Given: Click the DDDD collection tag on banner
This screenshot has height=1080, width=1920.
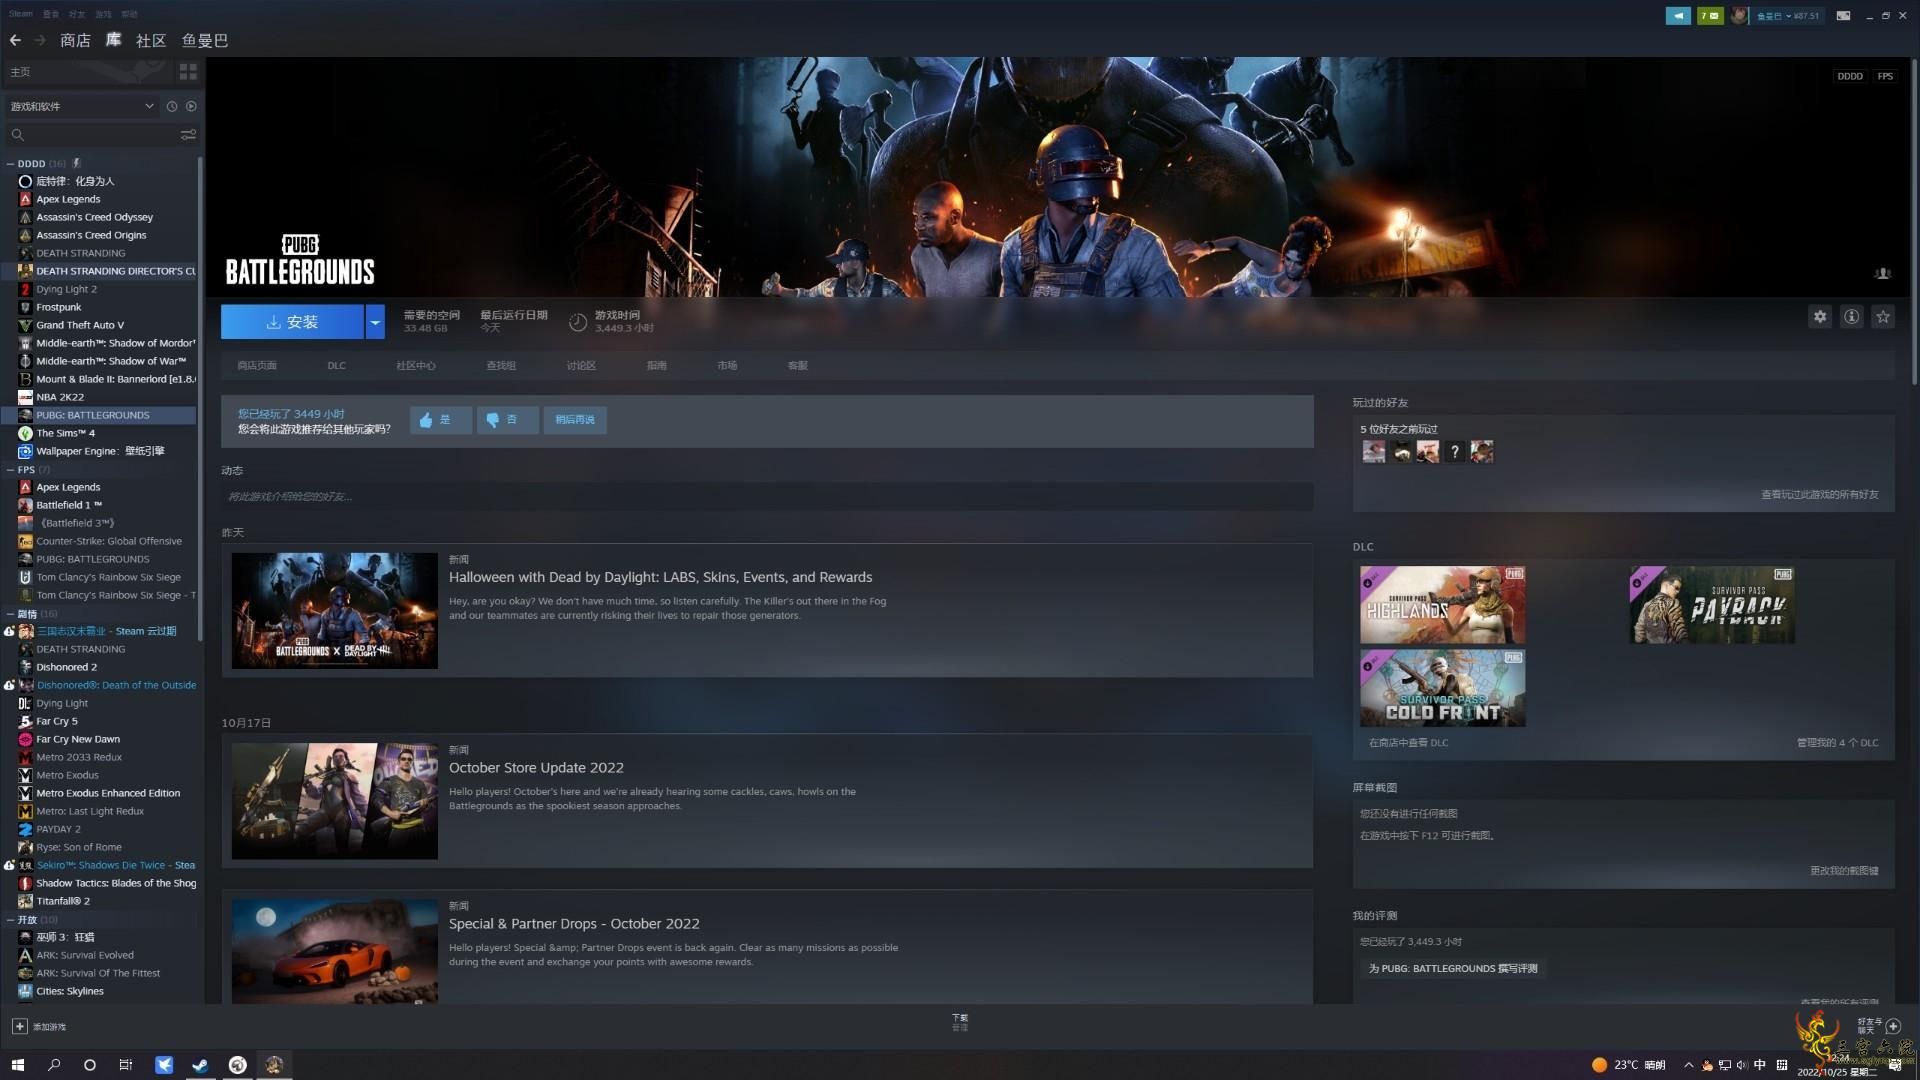Looking at the screenshot, I should (1850, 76).
